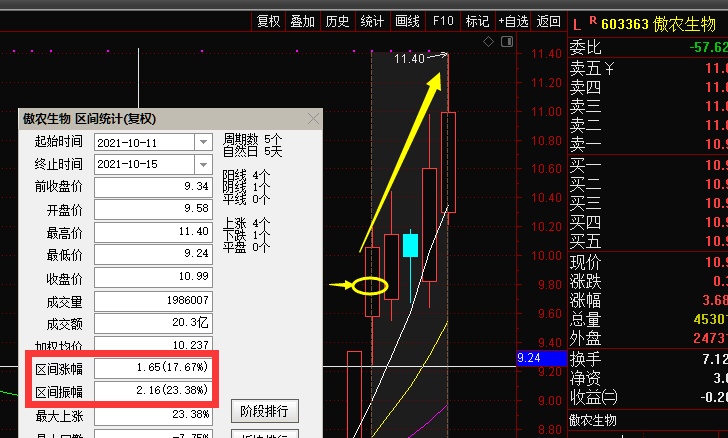Select the 前收盘价 value 9.34
The height and width of the screenshot is (438, 728).
(x=153, y=187)
